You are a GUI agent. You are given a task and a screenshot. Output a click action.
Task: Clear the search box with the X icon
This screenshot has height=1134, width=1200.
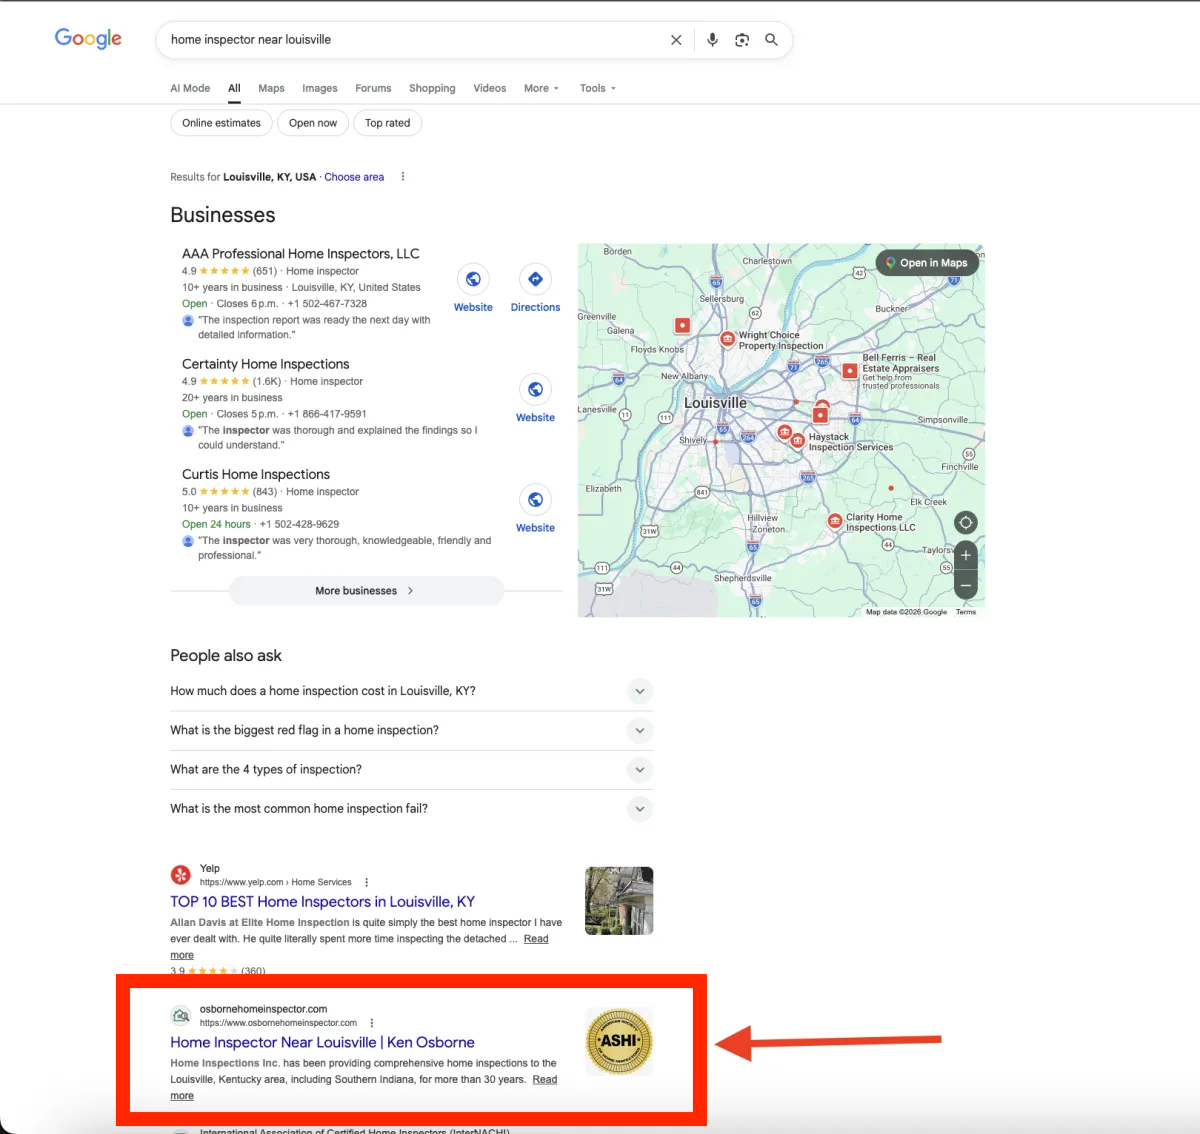tap(676, 40)
